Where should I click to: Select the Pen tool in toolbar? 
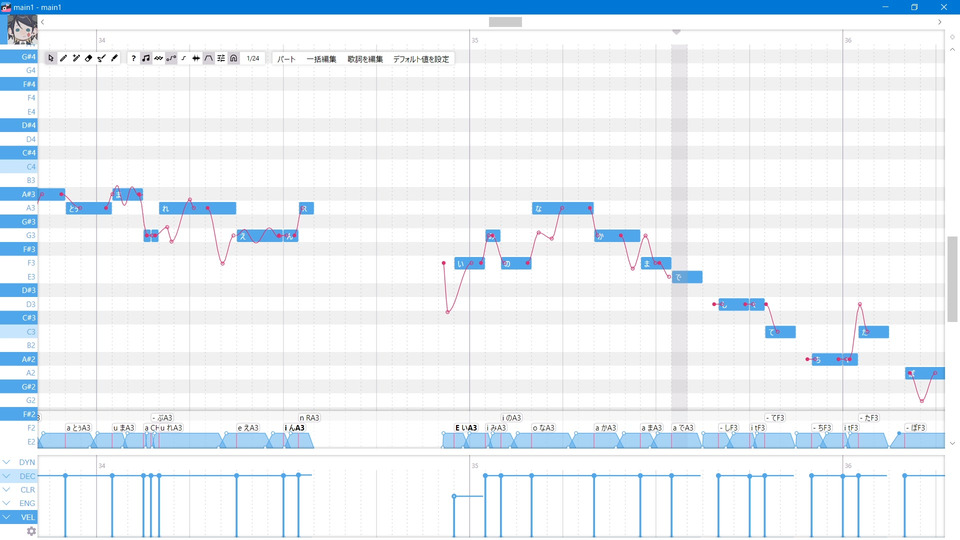pyautogui.click(x=64, y=58)
